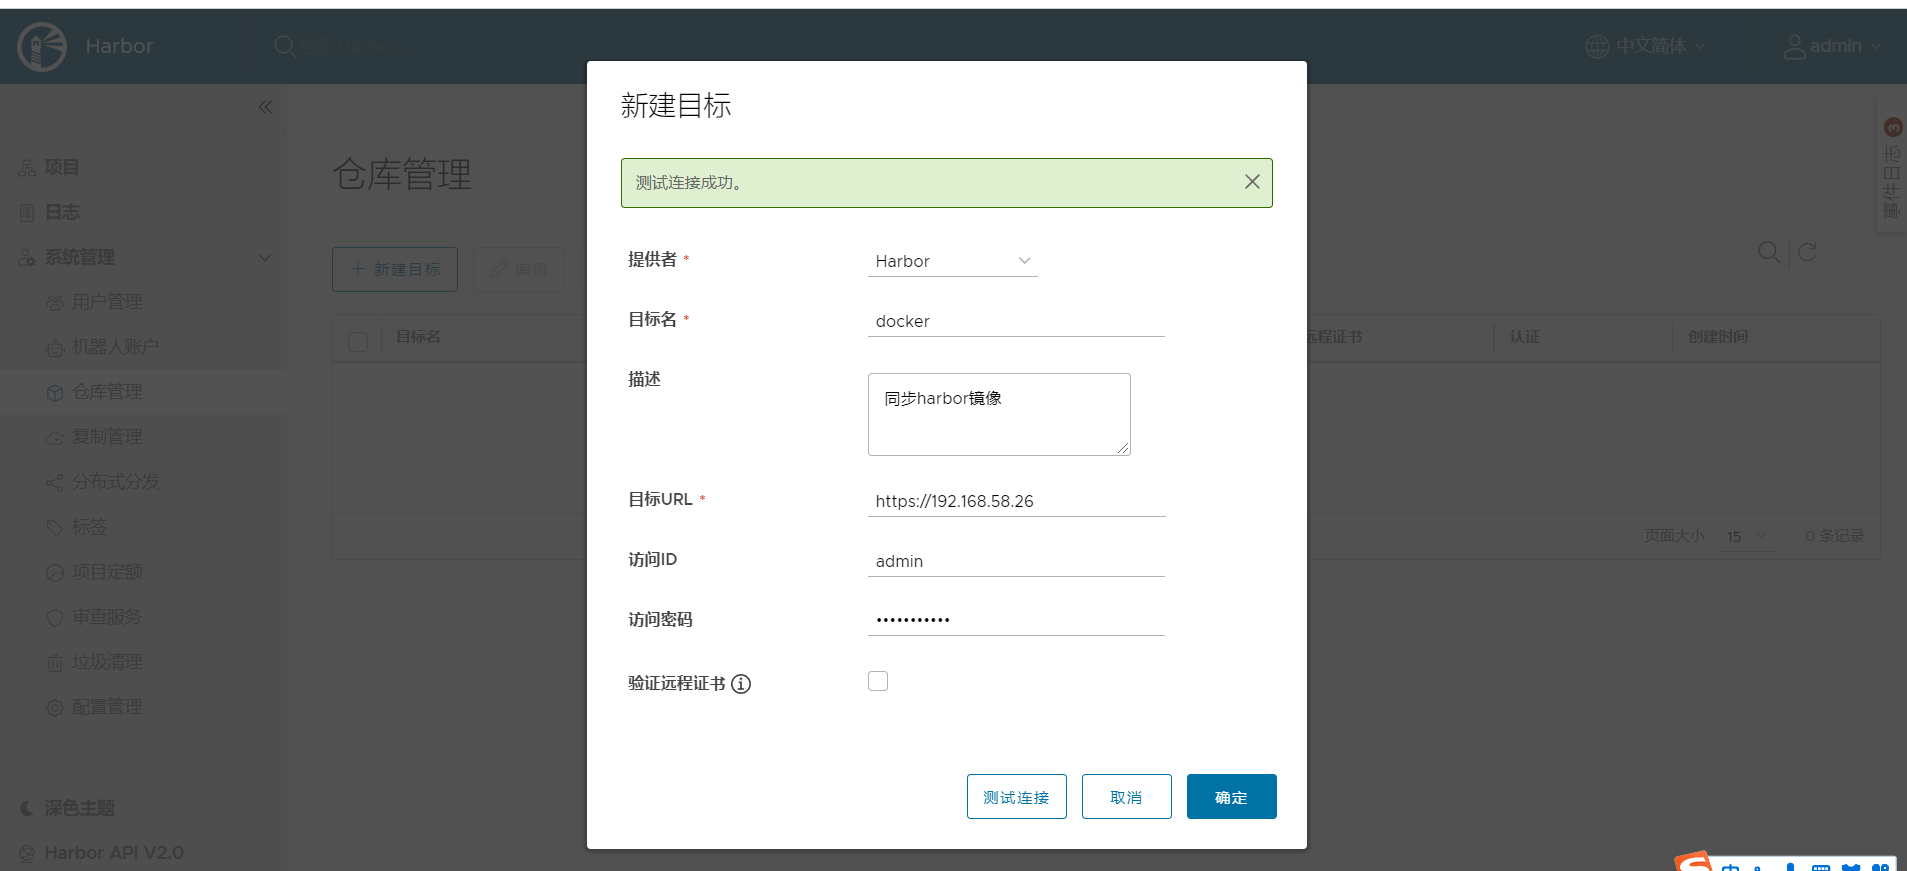Click the globe language icon
The height and width of the screenshot is (871, 1907).
(1597, 46)
